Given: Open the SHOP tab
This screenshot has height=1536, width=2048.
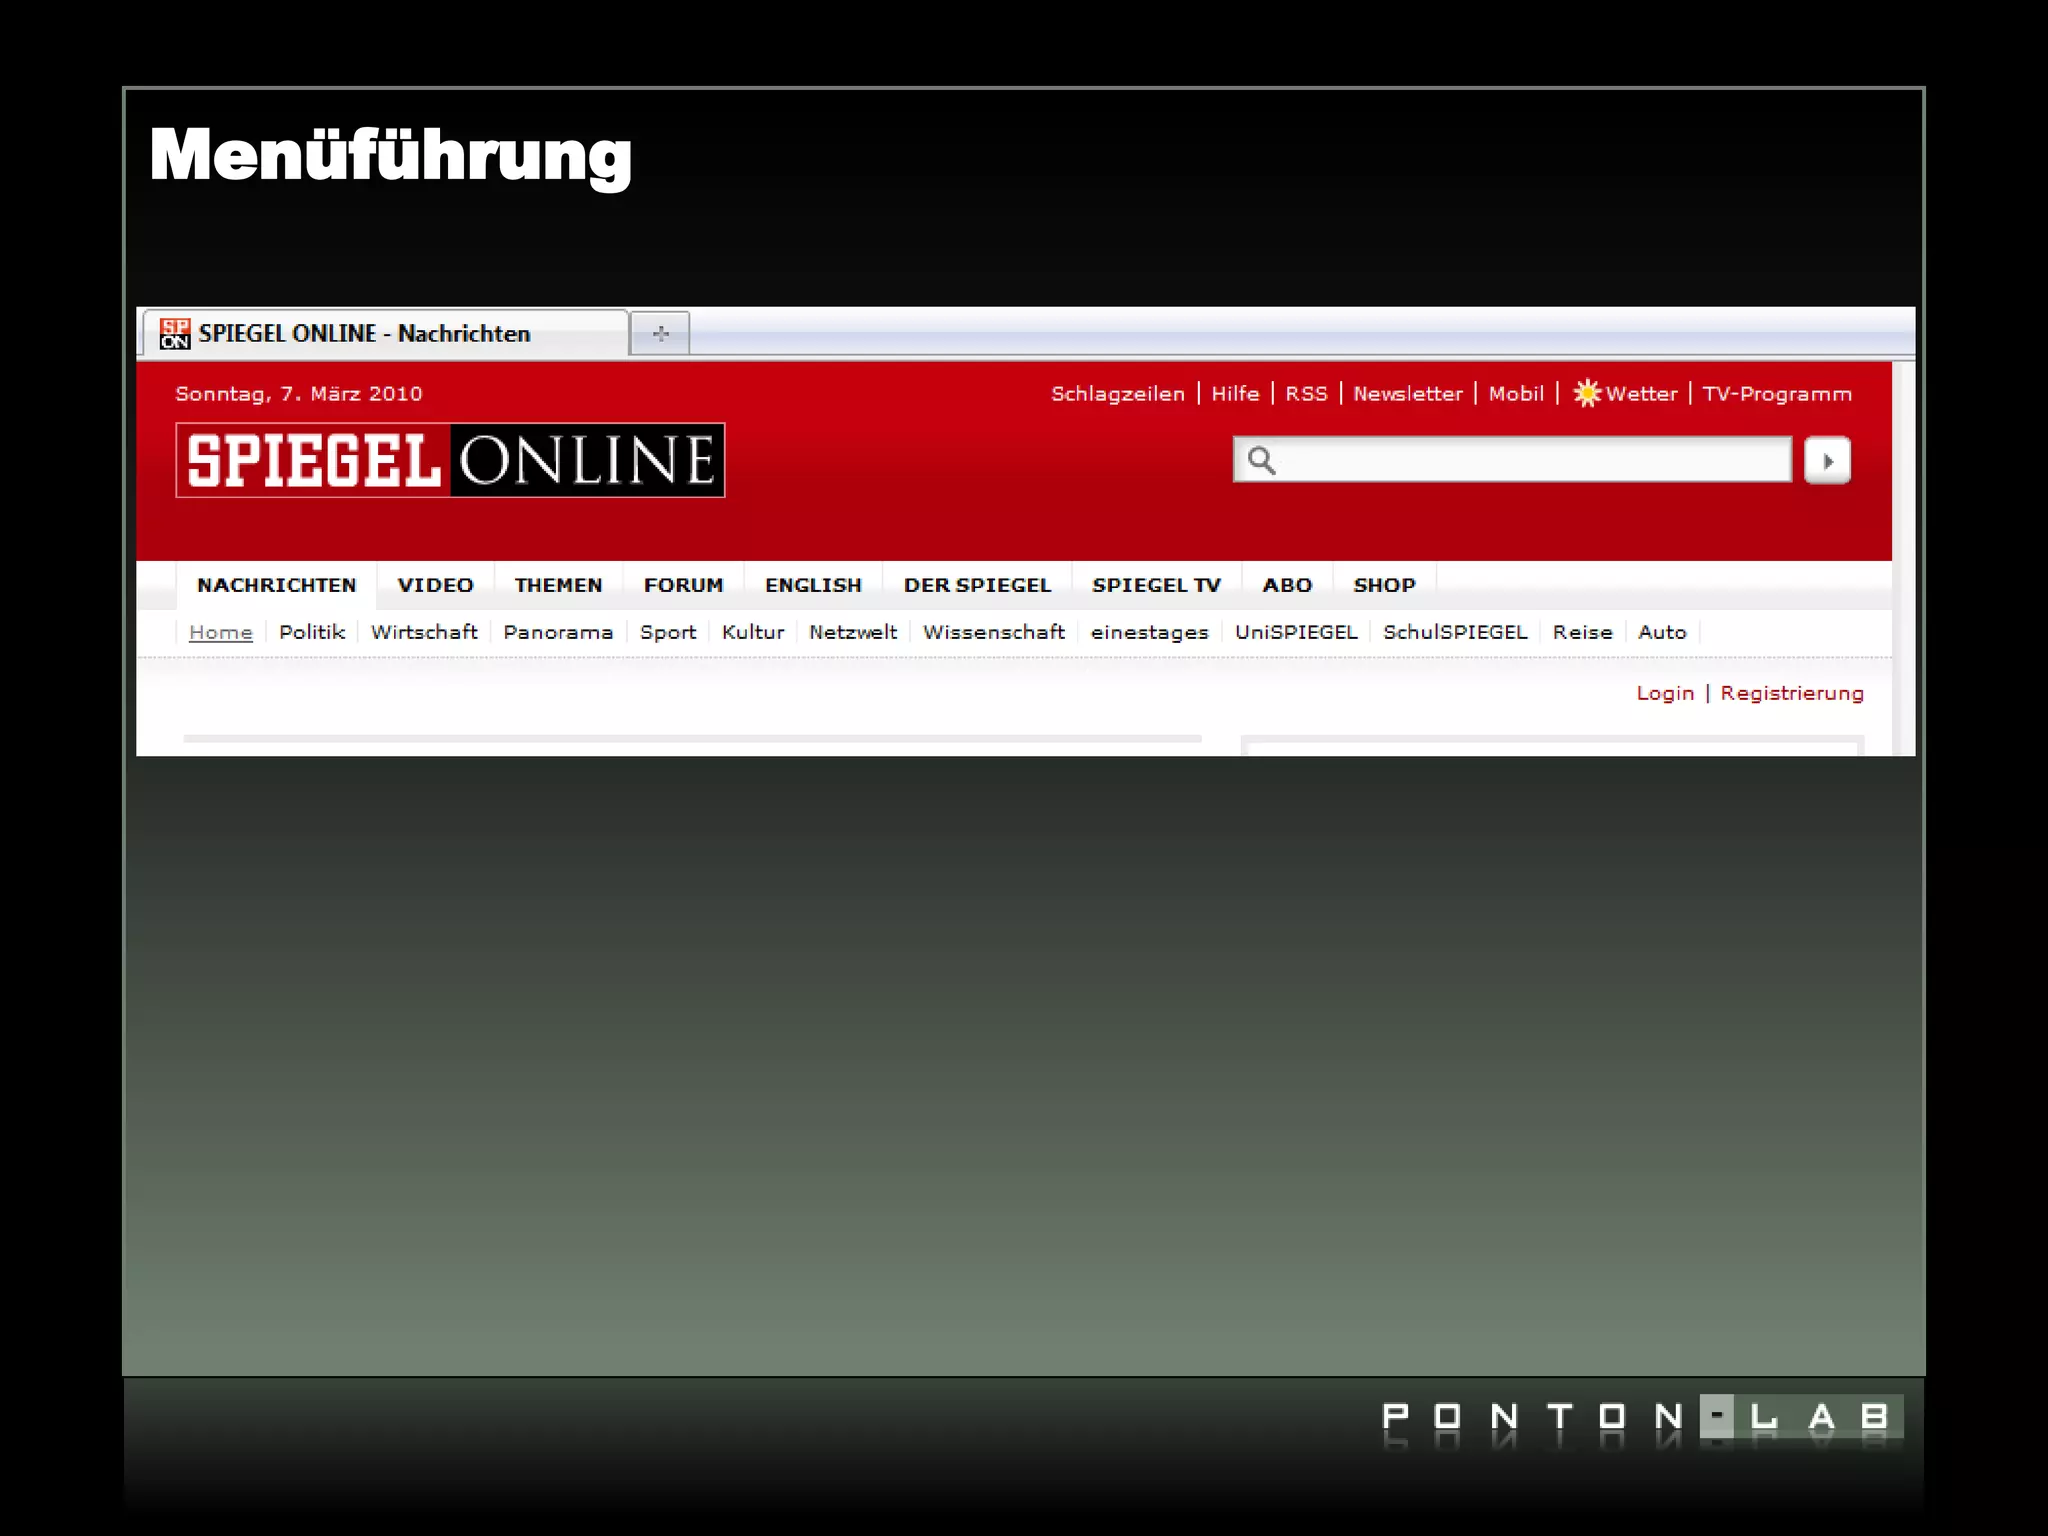Looking at the screenshot, I should click(x=1384, y=585).
